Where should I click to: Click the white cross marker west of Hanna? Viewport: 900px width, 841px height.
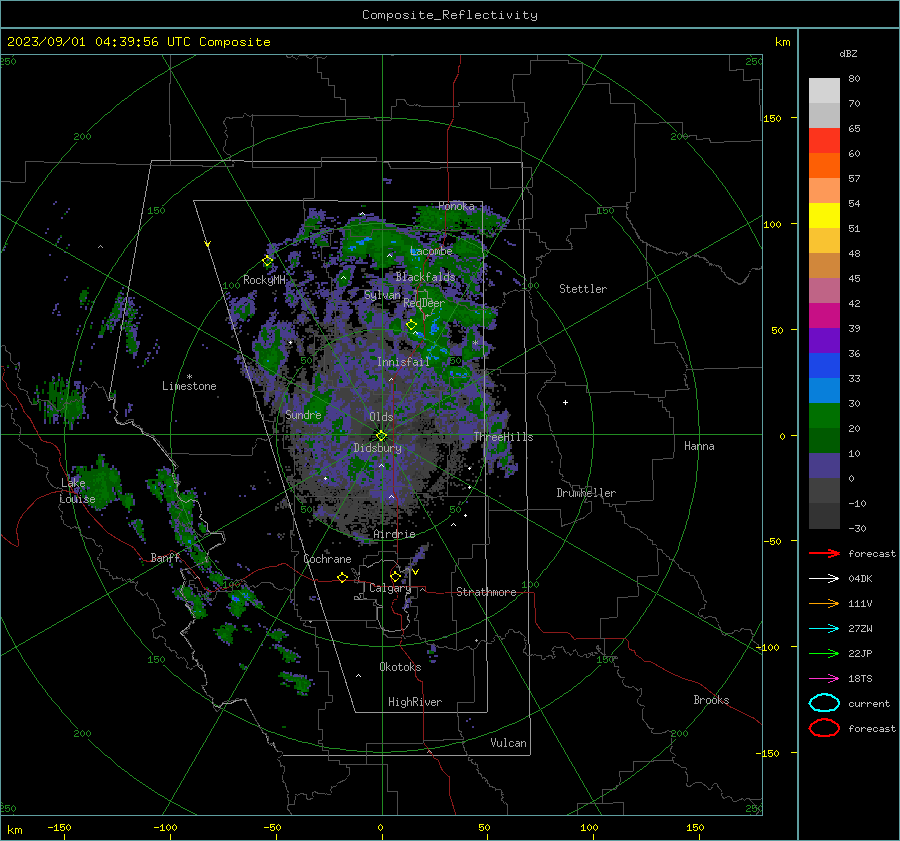[565, 402]
